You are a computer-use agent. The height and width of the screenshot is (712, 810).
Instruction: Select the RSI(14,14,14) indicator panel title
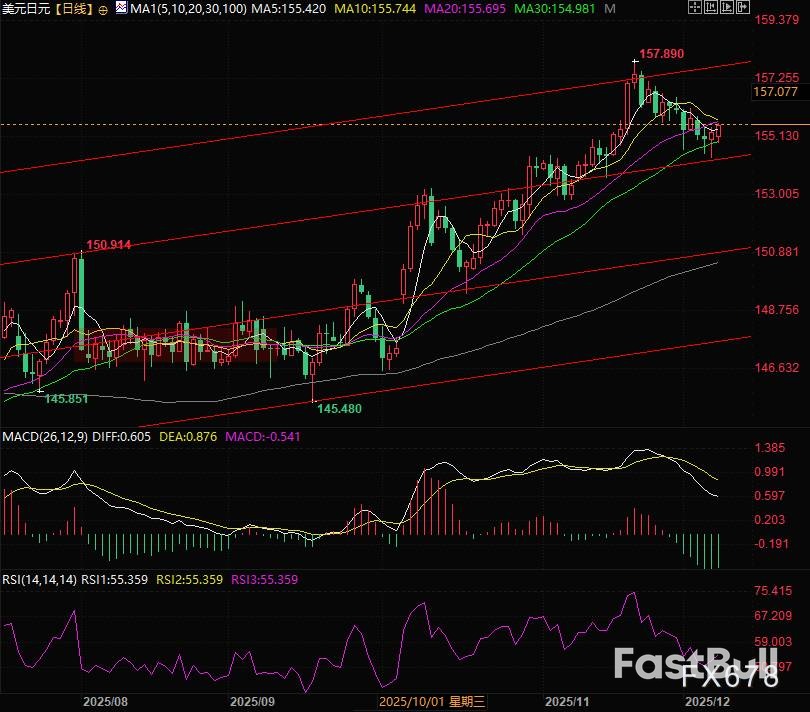click(39, 579)
